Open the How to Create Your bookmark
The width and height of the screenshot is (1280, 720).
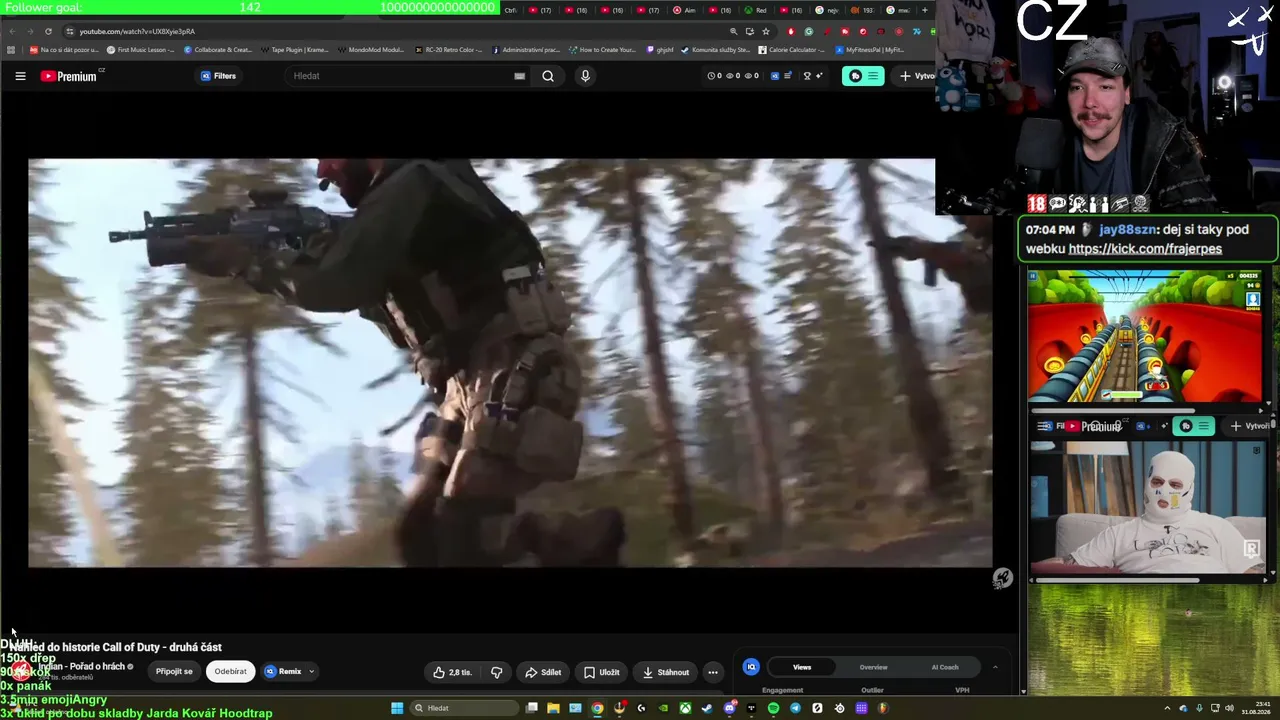pos(603,49)
